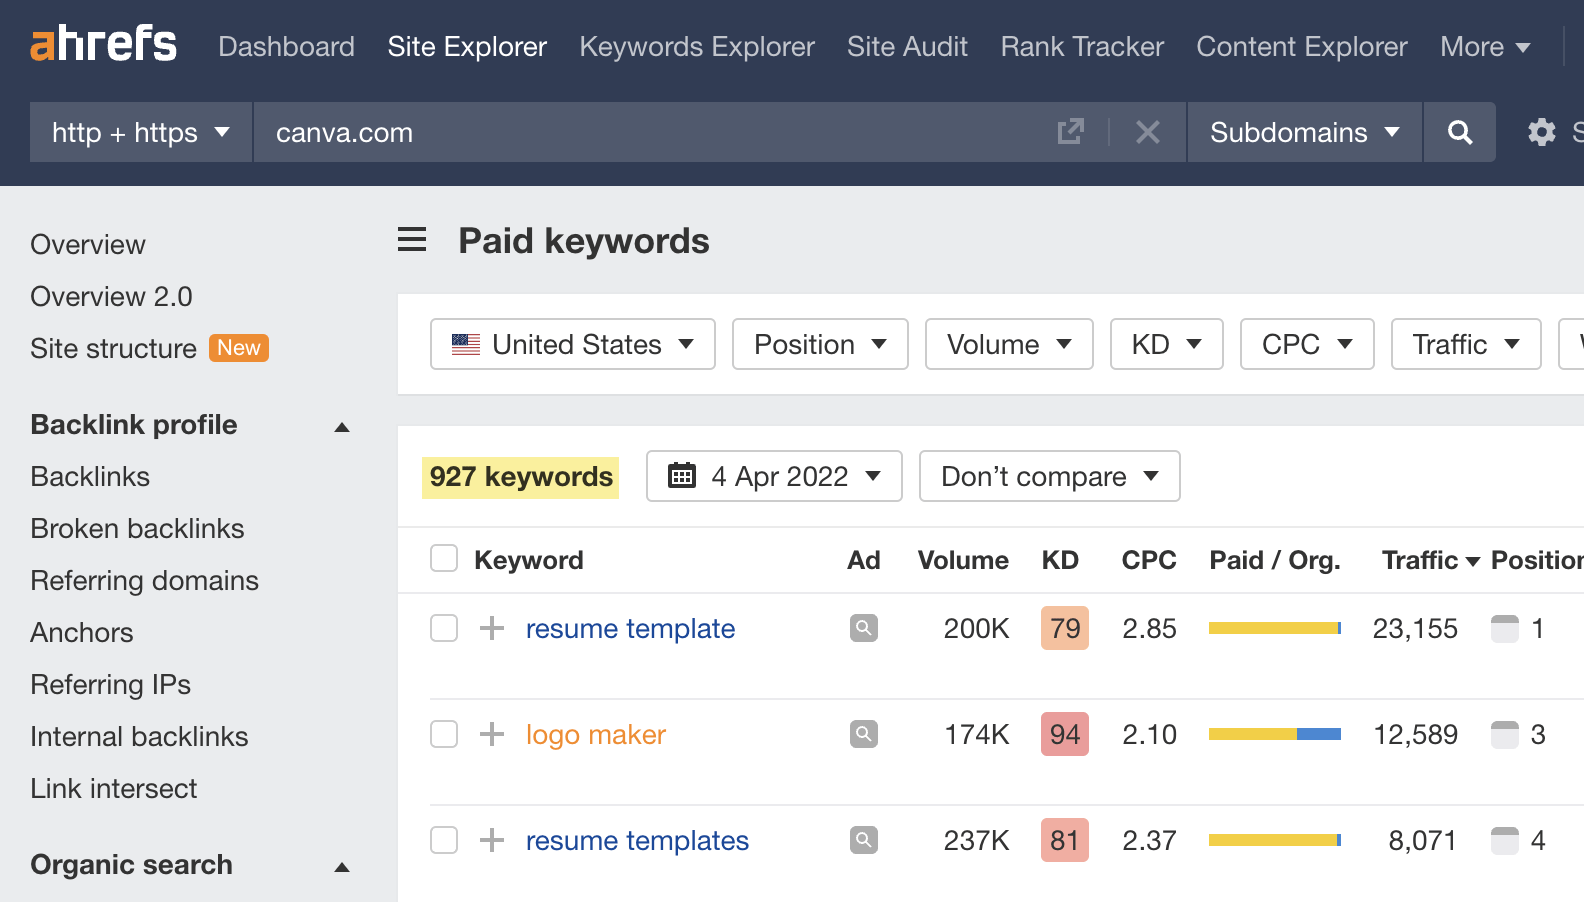
Task: Open Referring IPs in sidebar
Action: pyautogui.click(x=110, y=685)
